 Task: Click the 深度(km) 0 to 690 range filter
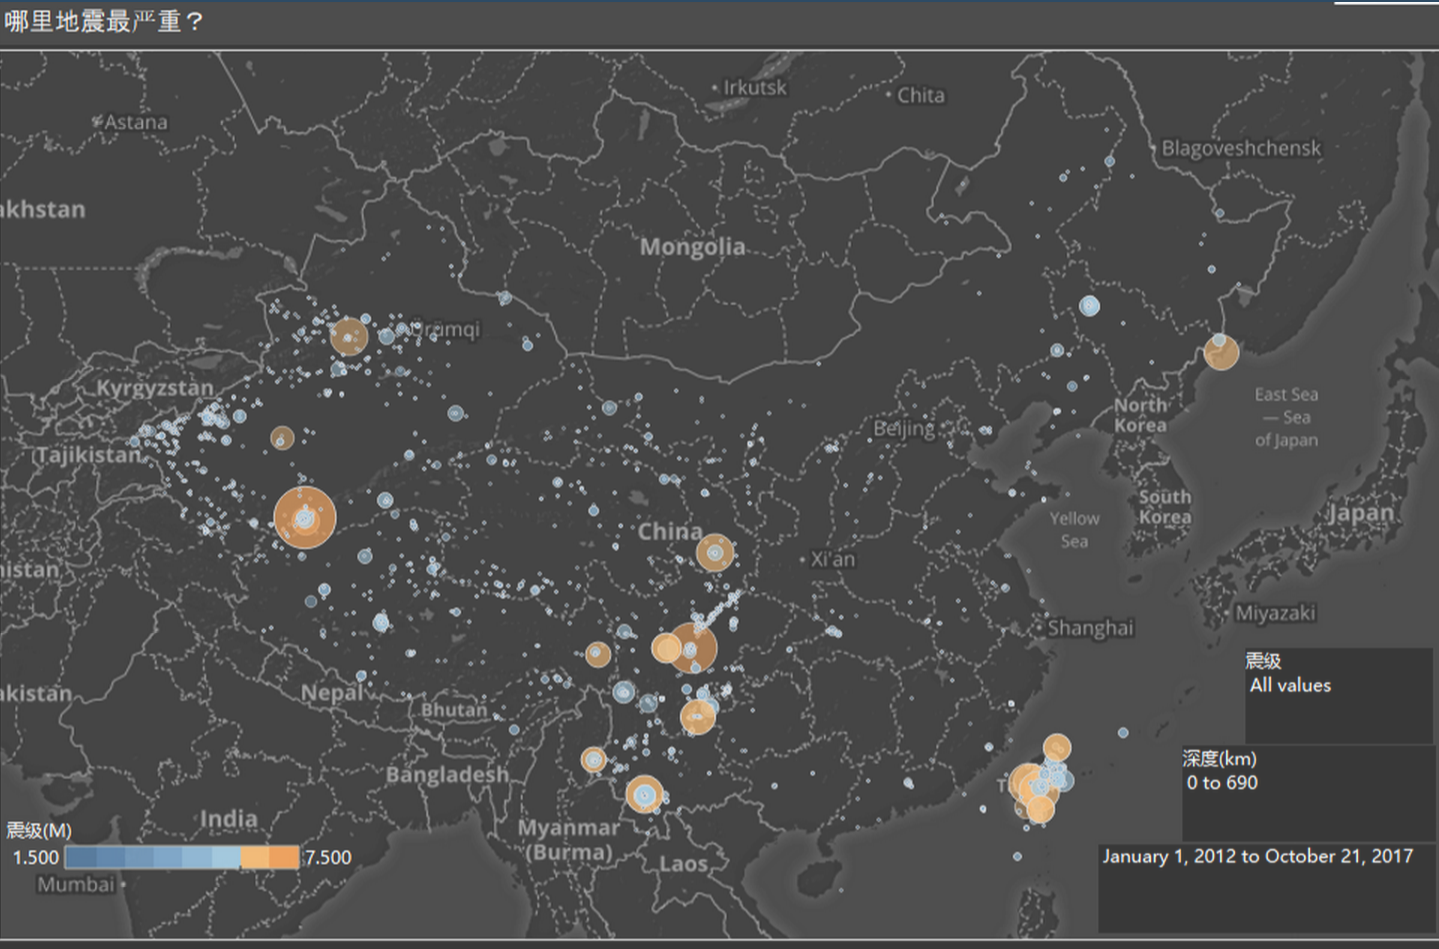(1222, 783)
